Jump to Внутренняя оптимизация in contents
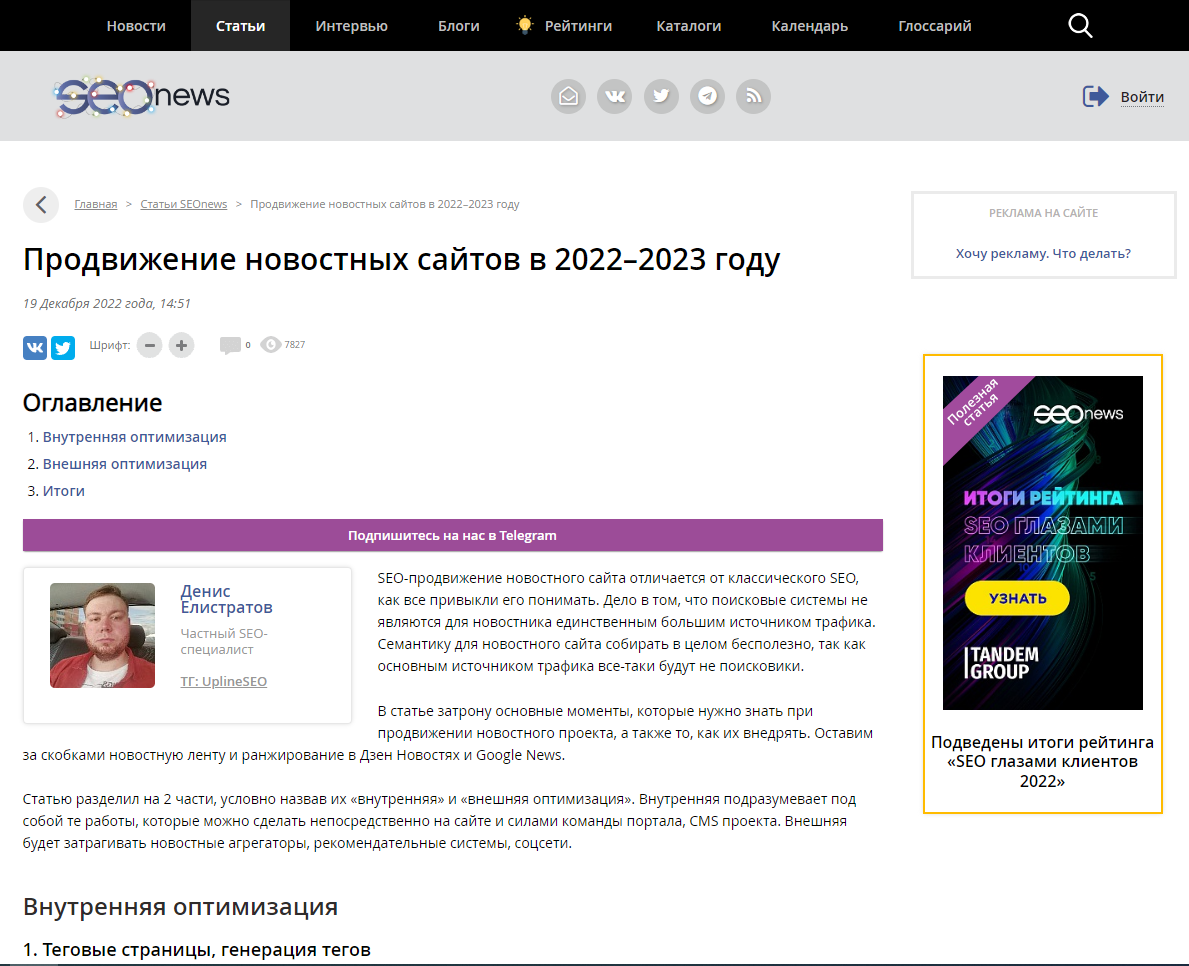Image resolution: width=1189 pixels, height=966 pixels. pyautogui.click(x=134, y=437)
